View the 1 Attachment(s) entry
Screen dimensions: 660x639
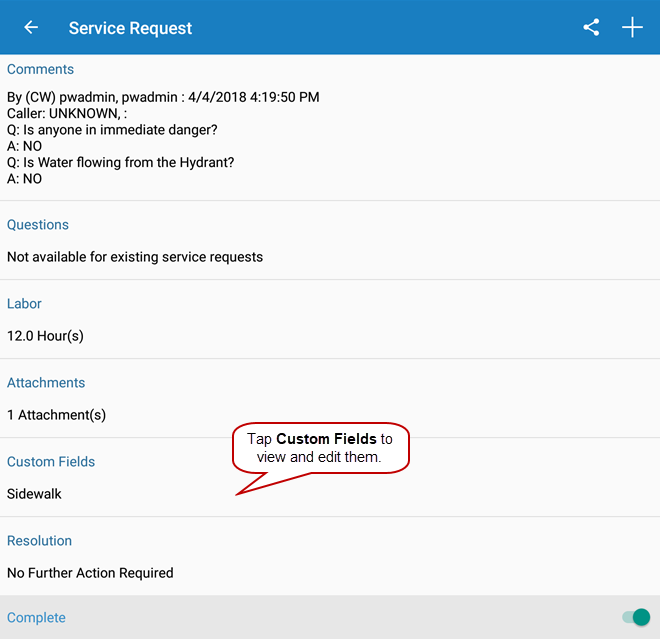pos(56,415)
